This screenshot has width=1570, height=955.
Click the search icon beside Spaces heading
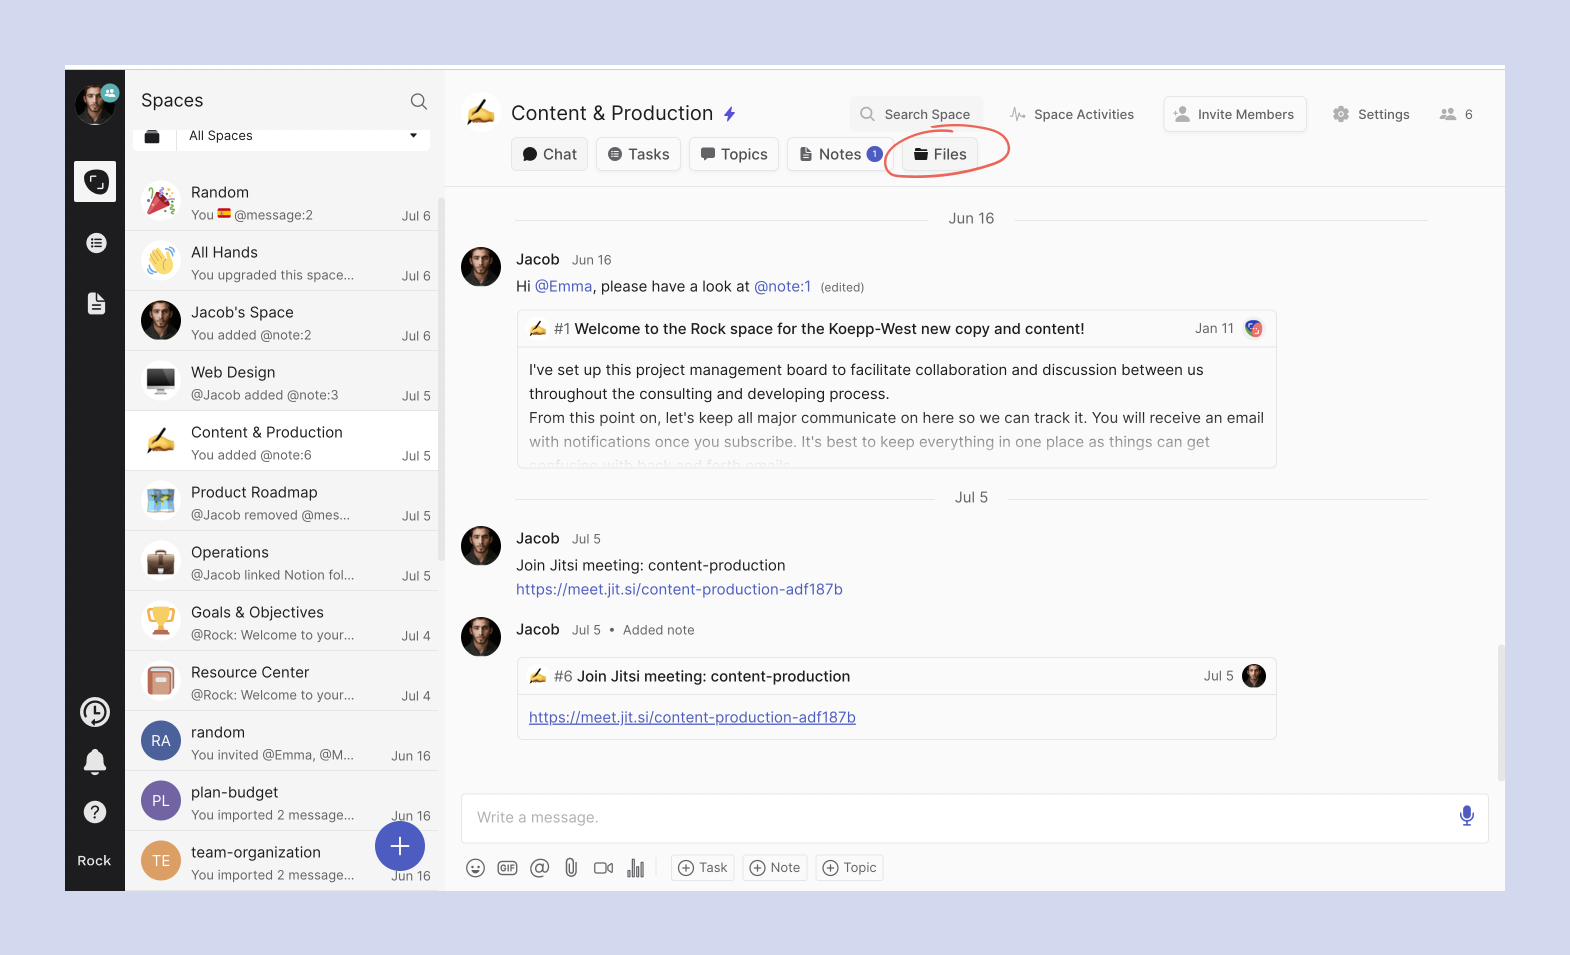[x=419, y=101]
